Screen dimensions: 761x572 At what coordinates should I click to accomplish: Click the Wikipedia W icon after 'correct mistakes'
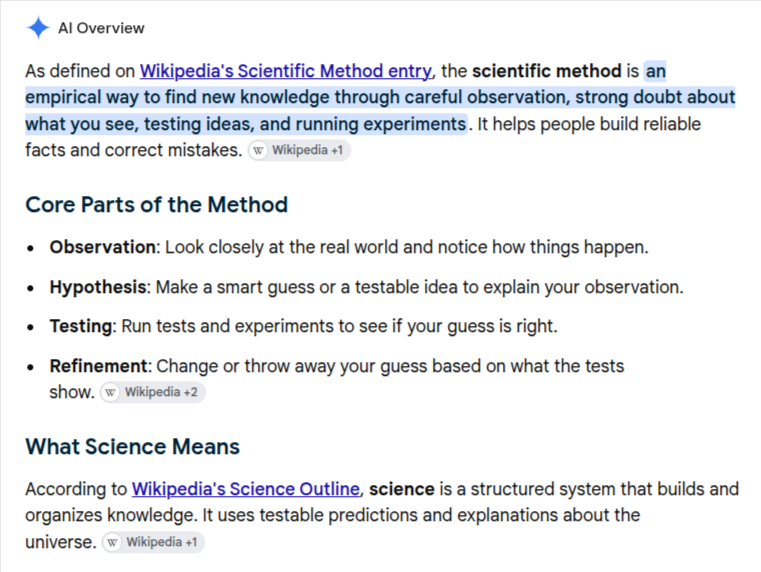(258, 150)
